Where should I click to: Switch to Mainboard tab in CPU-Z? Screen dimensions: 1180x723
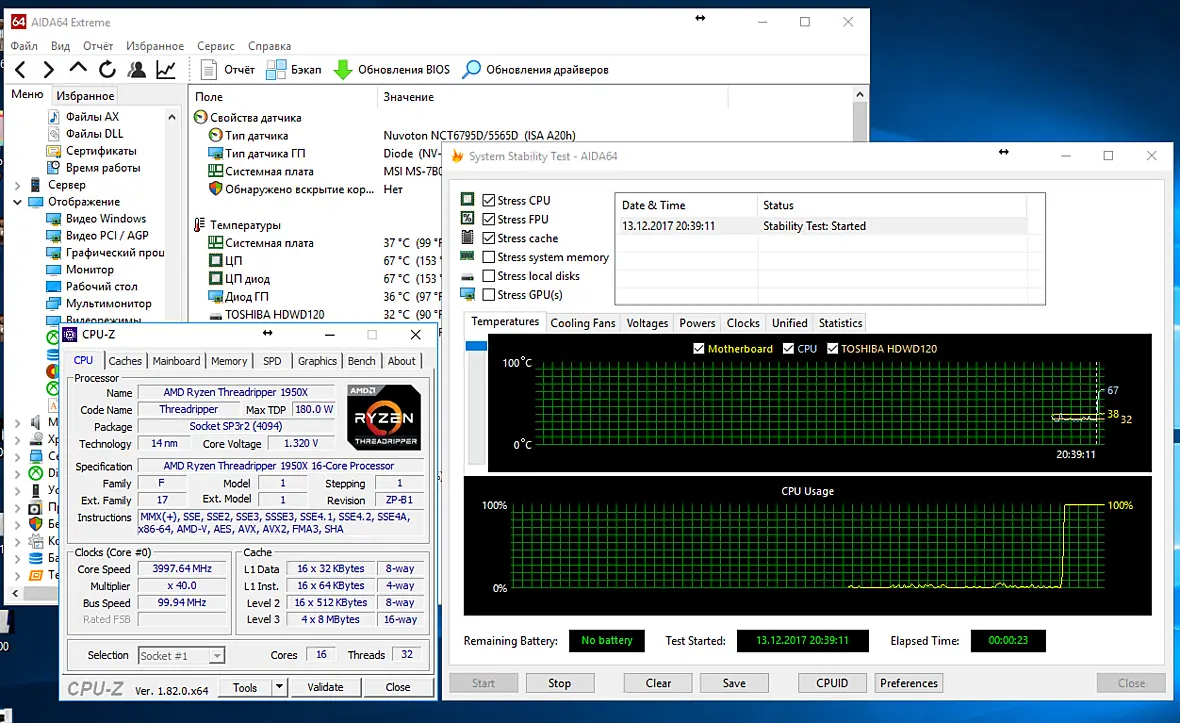click(176, 361)
